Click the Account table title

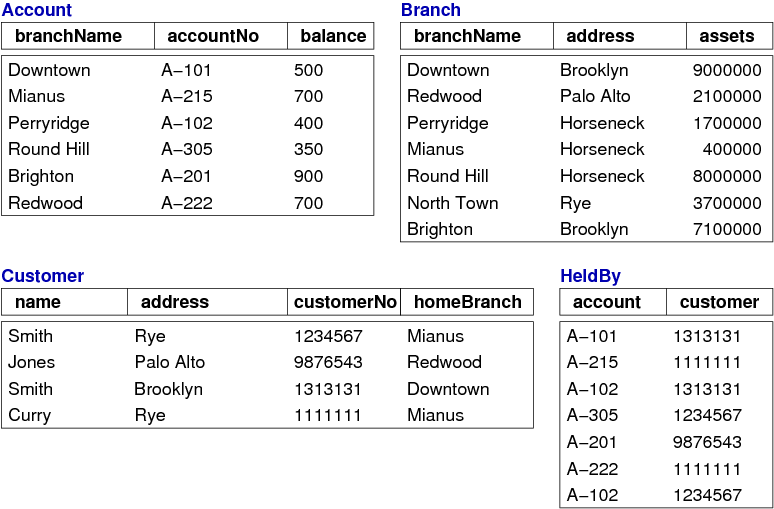point(37,10)
